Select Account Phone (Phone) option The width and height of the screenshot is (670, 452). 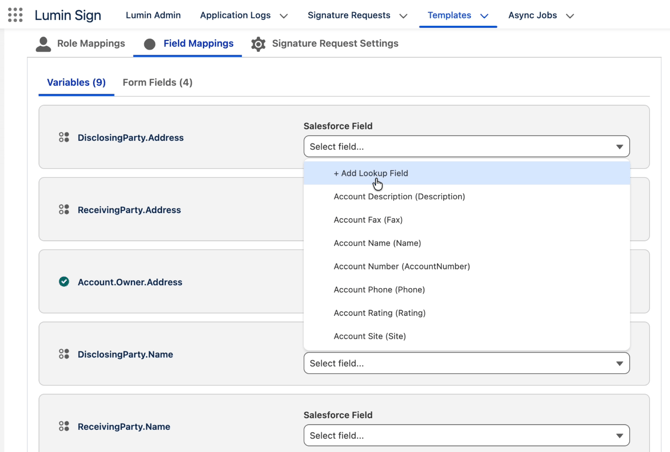(379, 290)
